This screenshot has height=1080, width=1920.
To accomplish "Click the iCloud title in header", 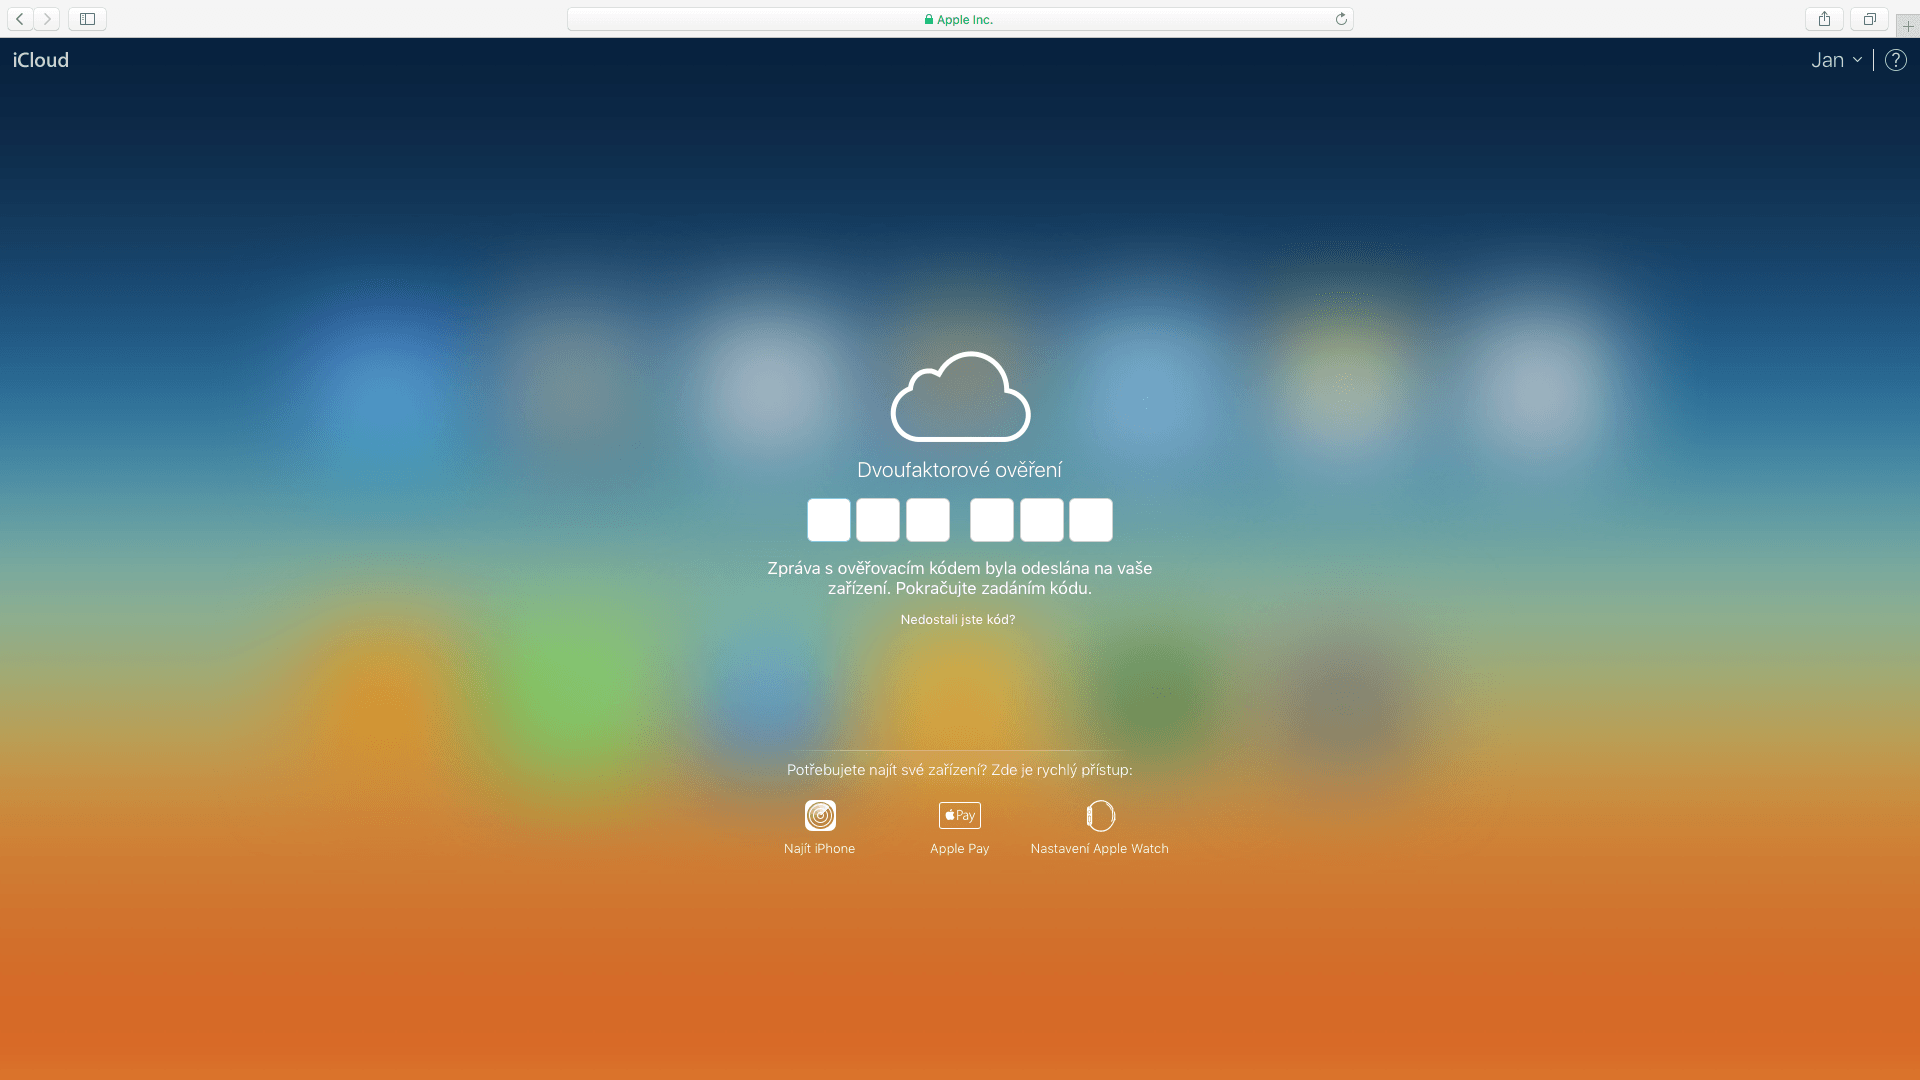I will [41, 60].
